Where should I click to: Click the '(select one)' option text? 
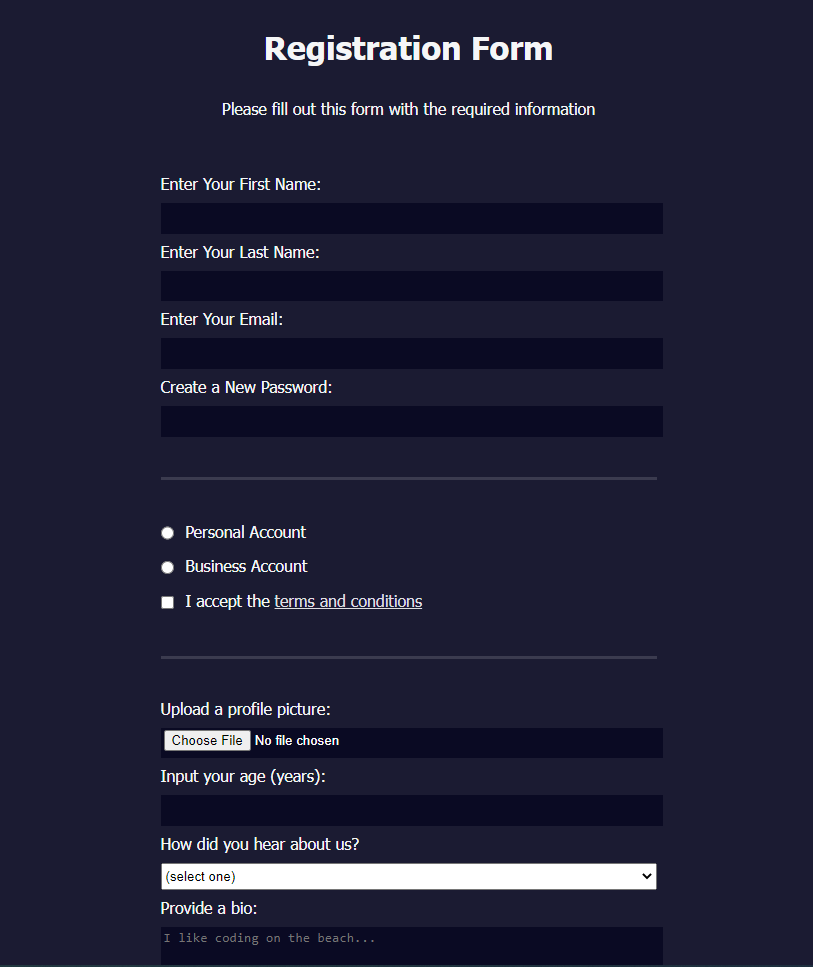[x=197, y=875]
